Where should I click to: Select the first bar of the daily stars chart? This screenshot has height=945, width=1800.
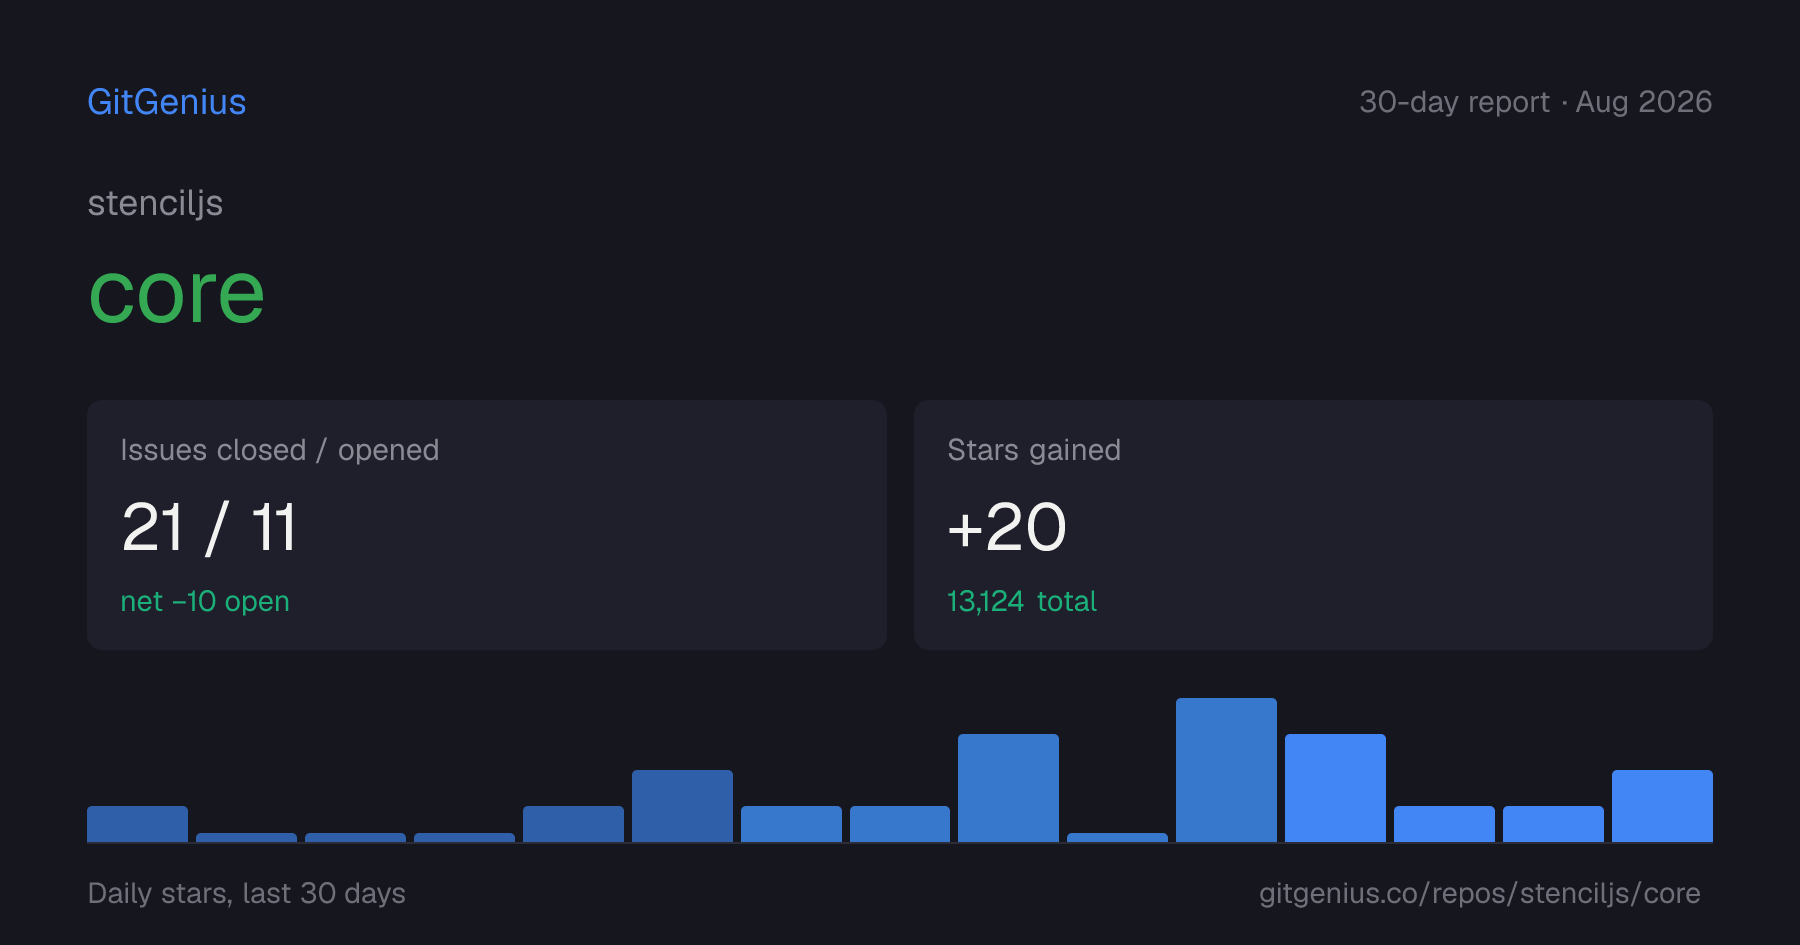[x=137, y=824]
